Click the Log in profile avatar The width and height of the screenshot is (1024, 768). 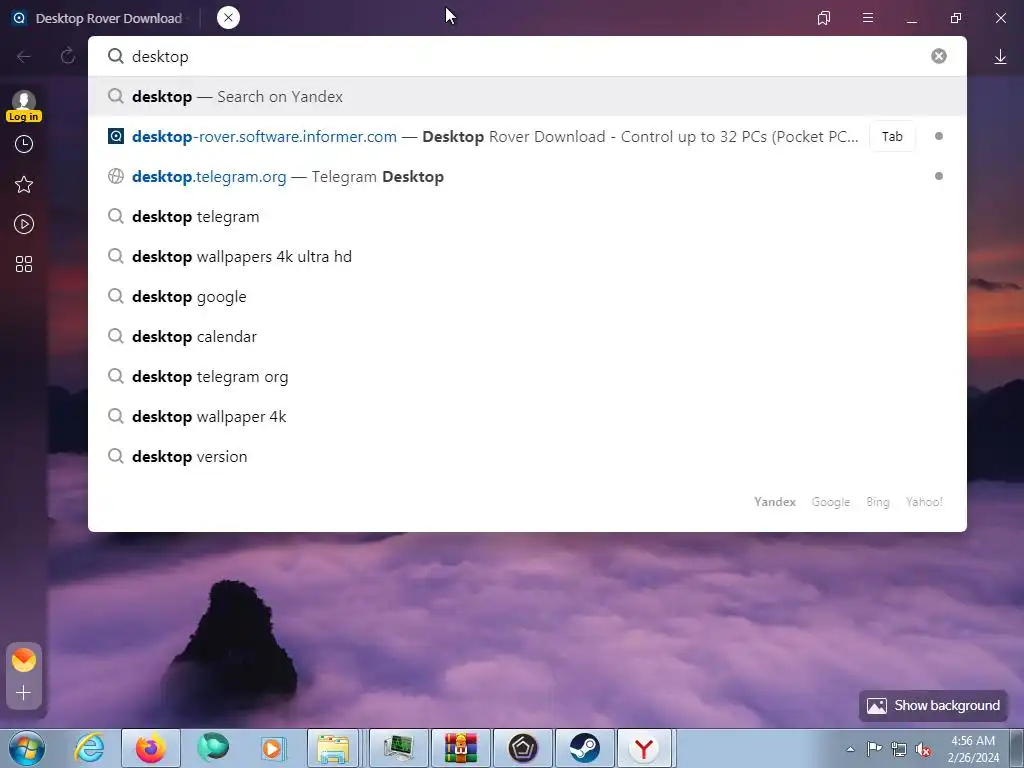24,106
